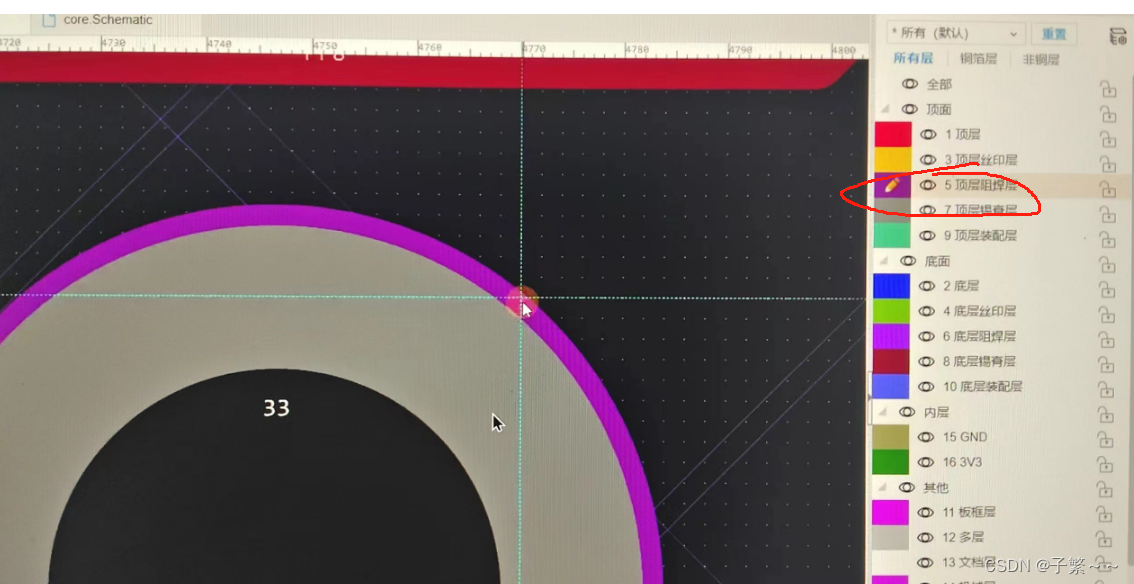Image resolution: width=1134 pixels, height=584 pixels.
Task: Lock the 10 底层装配层 layer
Action: tap(1107, 390)
